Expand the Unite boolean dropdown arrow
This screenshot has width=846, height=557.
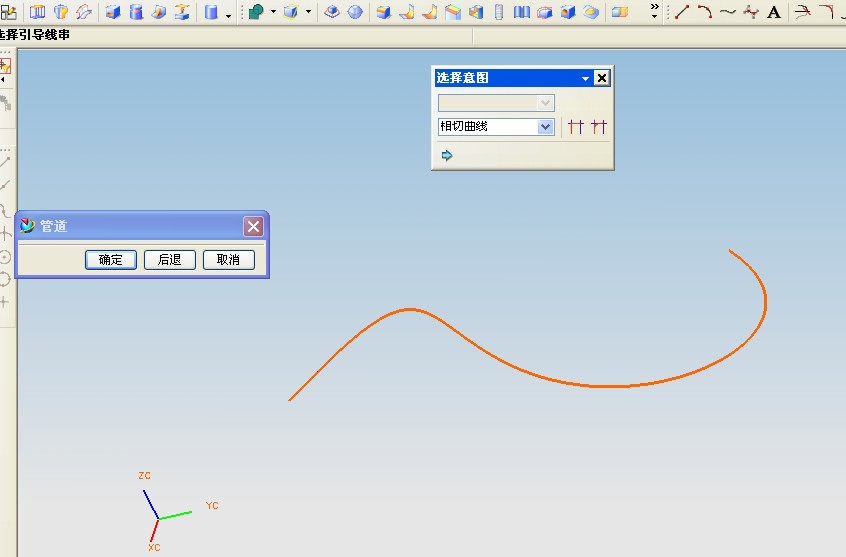tap(273, 12)
